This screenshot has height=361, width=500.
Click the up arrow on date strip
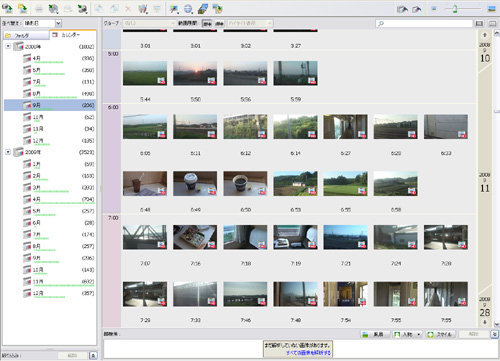[485, 35]
